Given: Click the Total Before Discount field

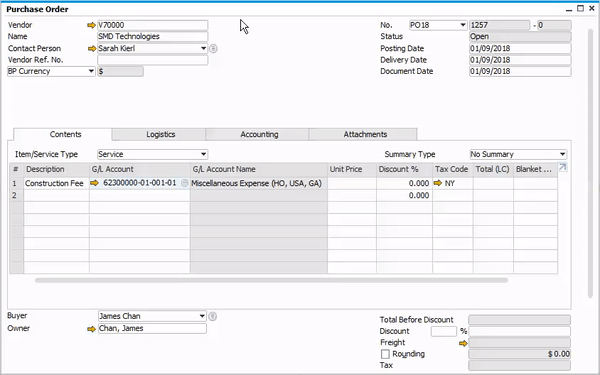Looking at the screenshot, I should [520, 320].
